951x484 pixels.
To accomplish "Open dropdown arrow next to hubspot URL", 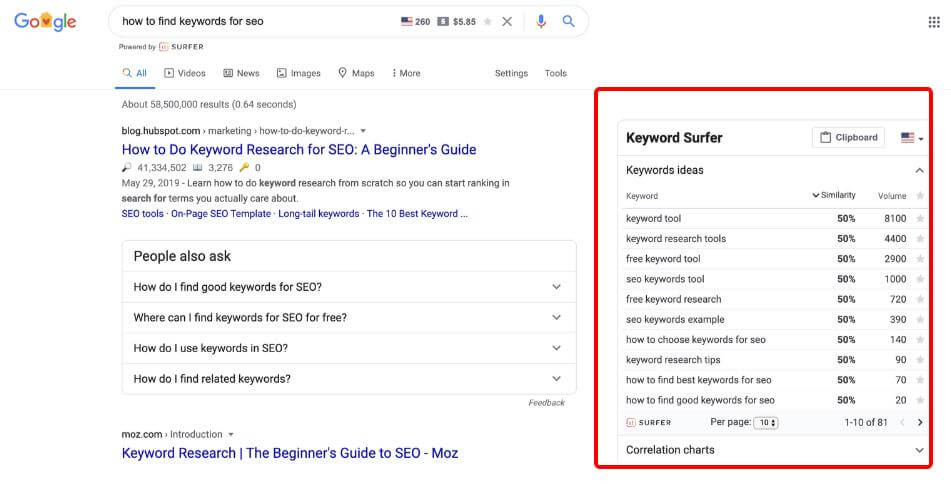I will tap(363, 131).
